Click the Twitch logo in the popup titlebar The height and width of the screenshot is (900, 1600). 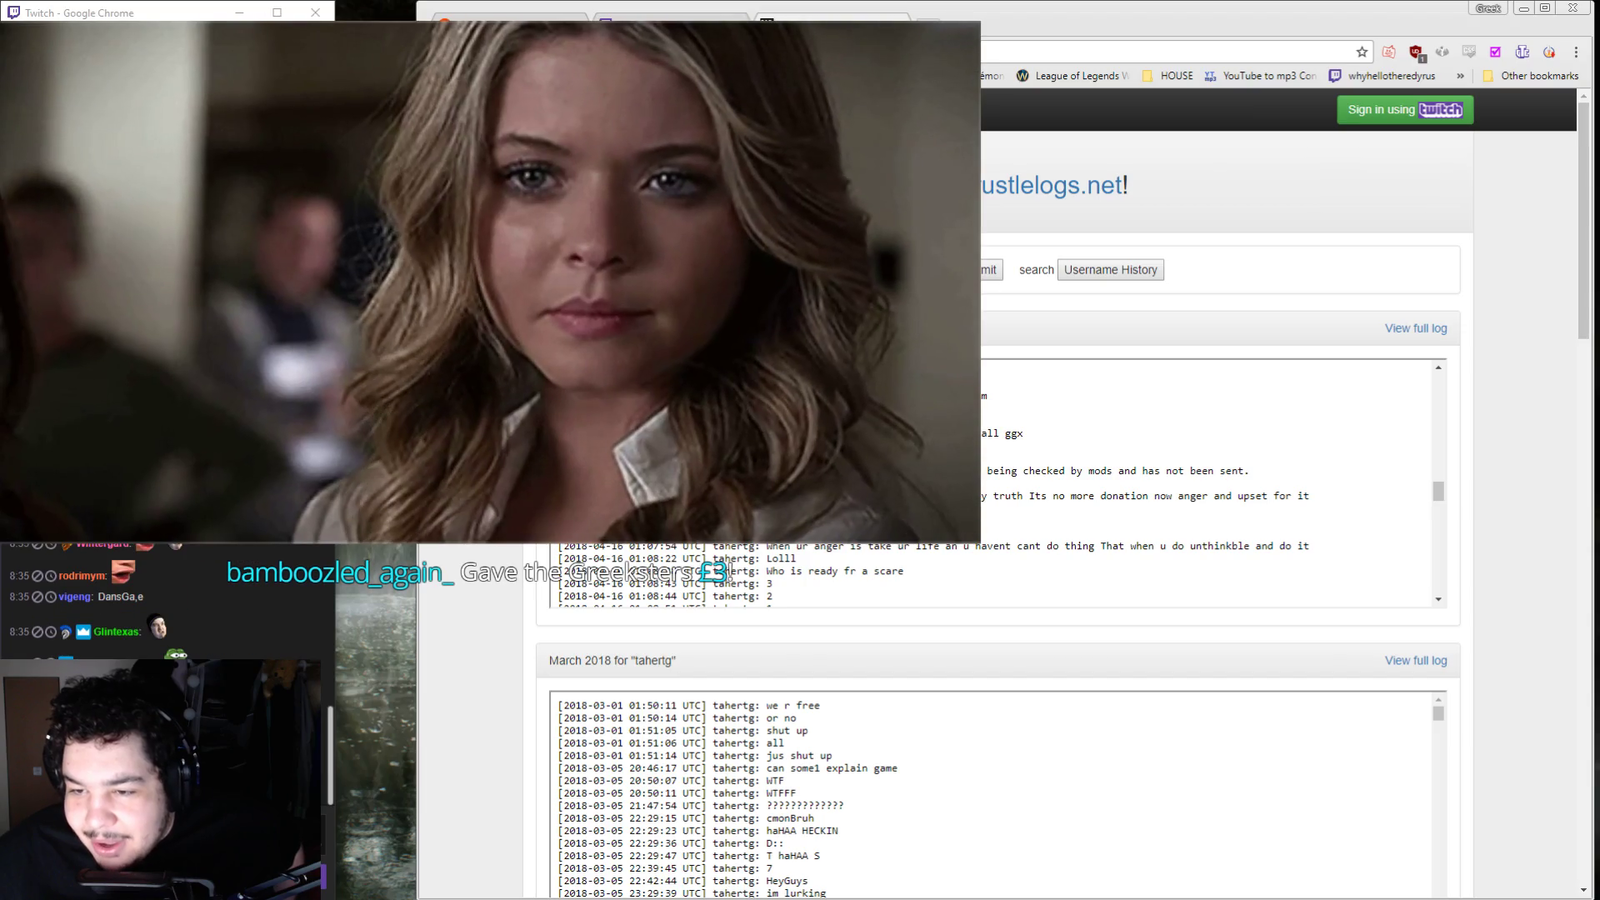pos(13,12)
